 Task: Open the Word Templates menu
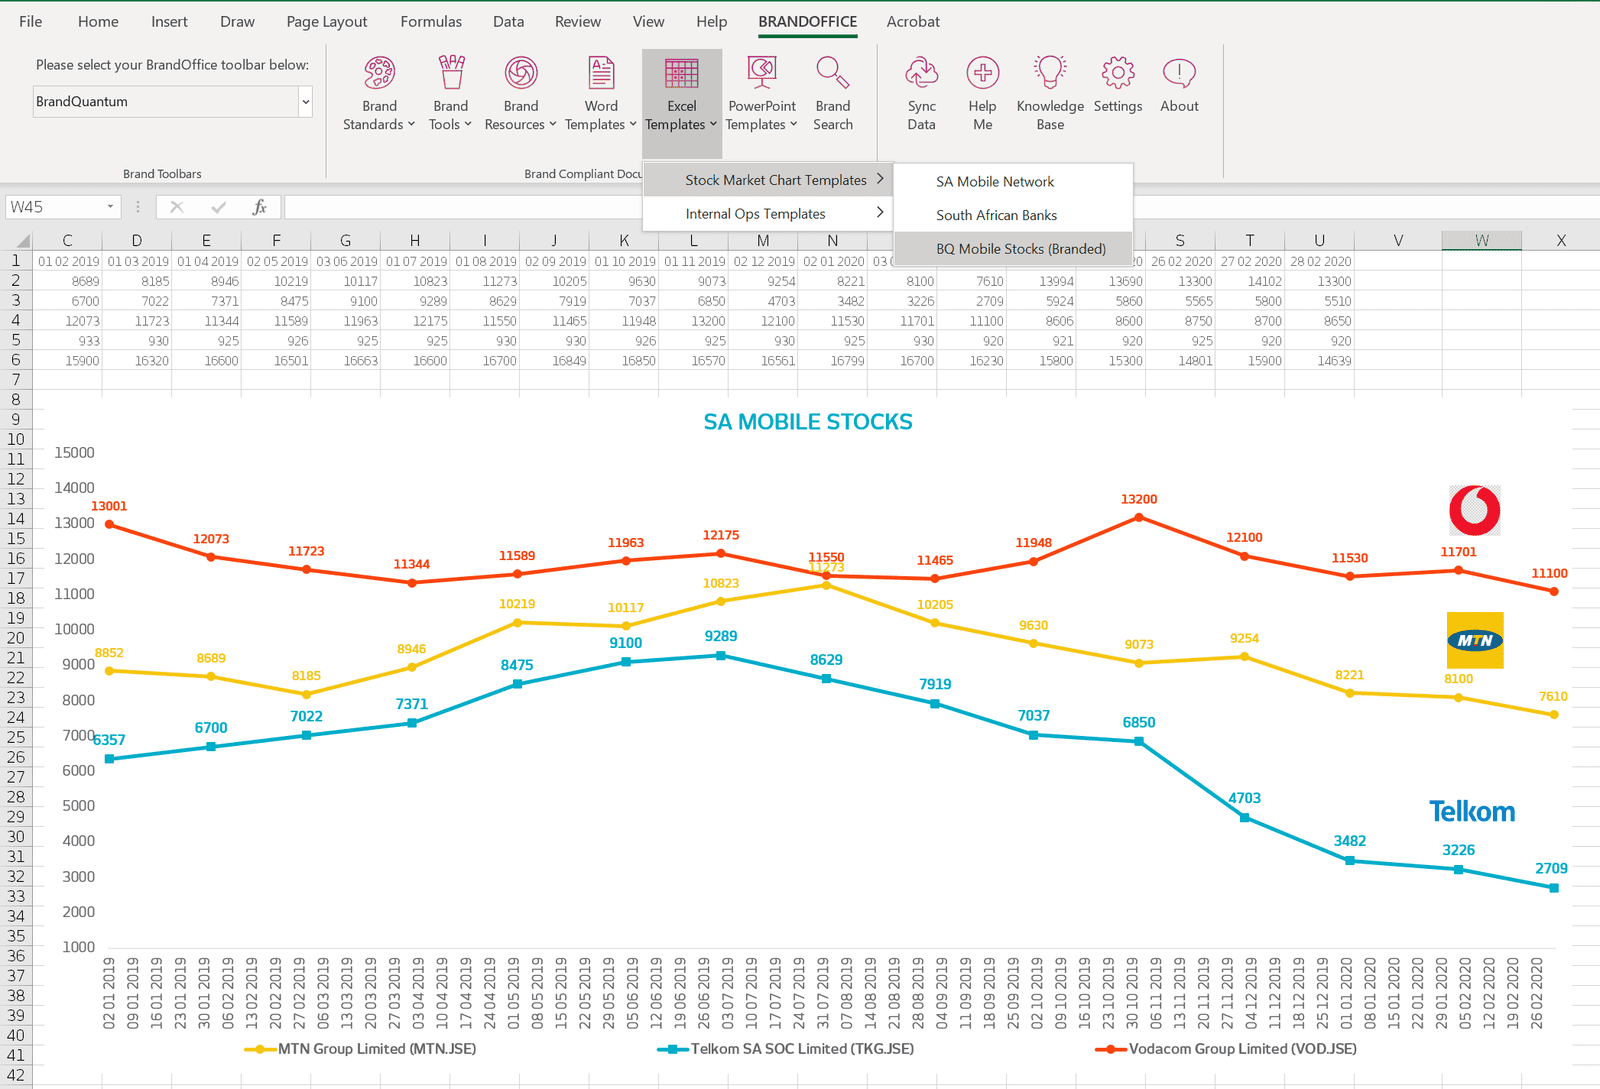[601, 94]
